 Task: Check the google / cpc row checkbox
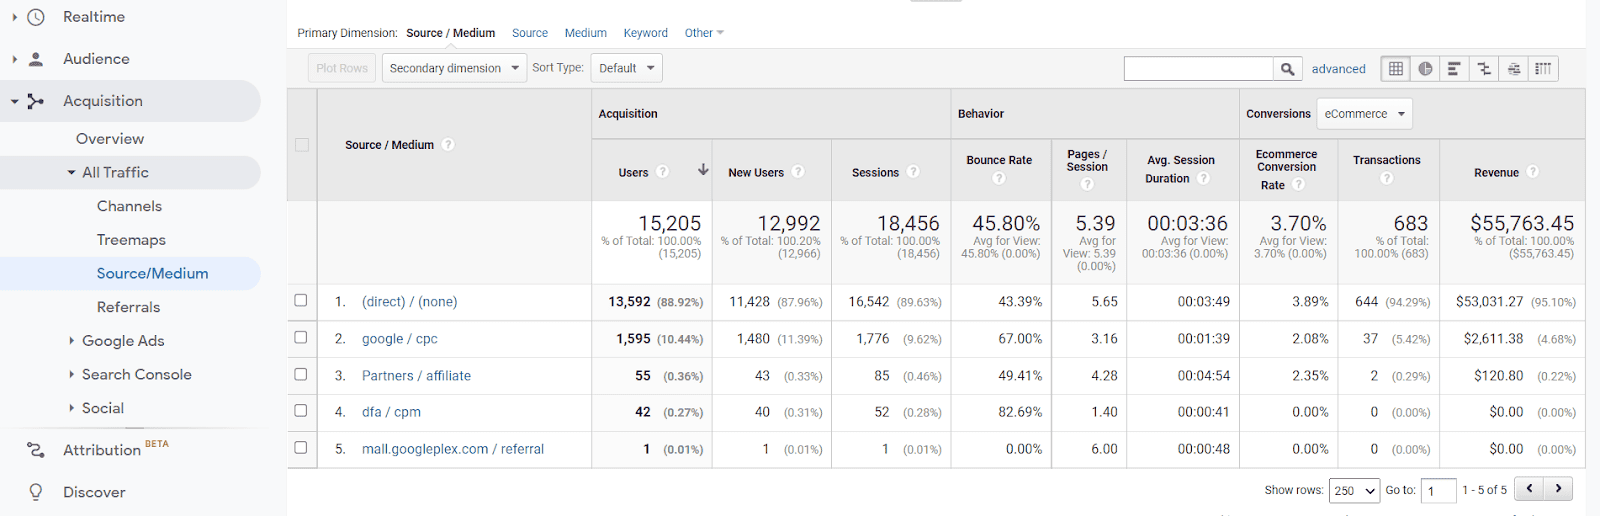tap(301, 337)
